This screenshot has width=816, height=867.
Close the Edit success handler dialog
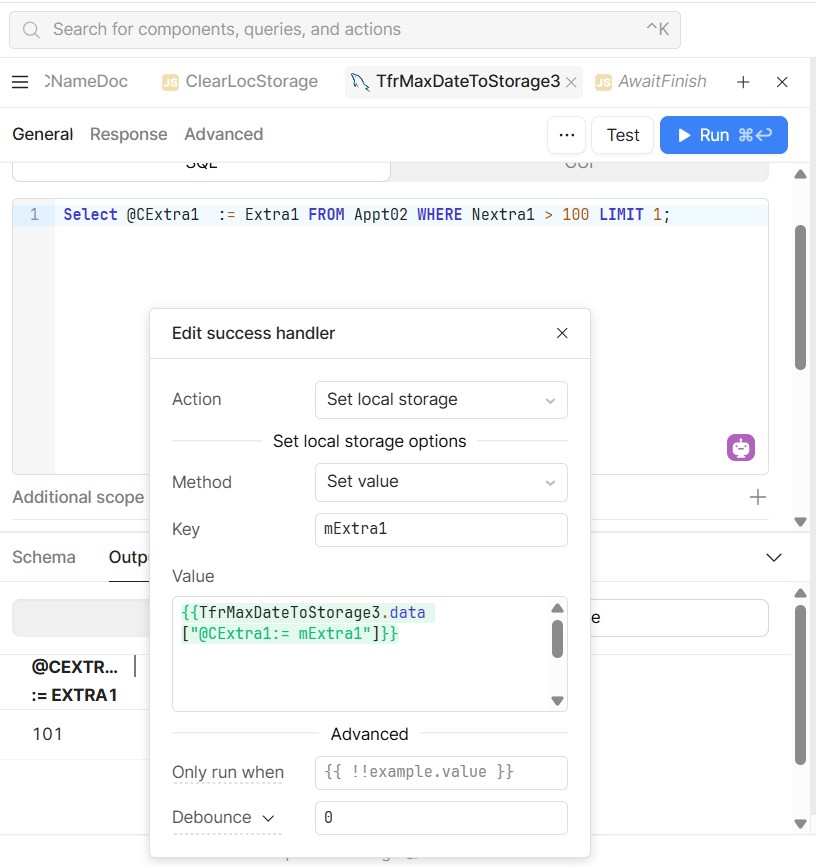[x=562, y=333]
